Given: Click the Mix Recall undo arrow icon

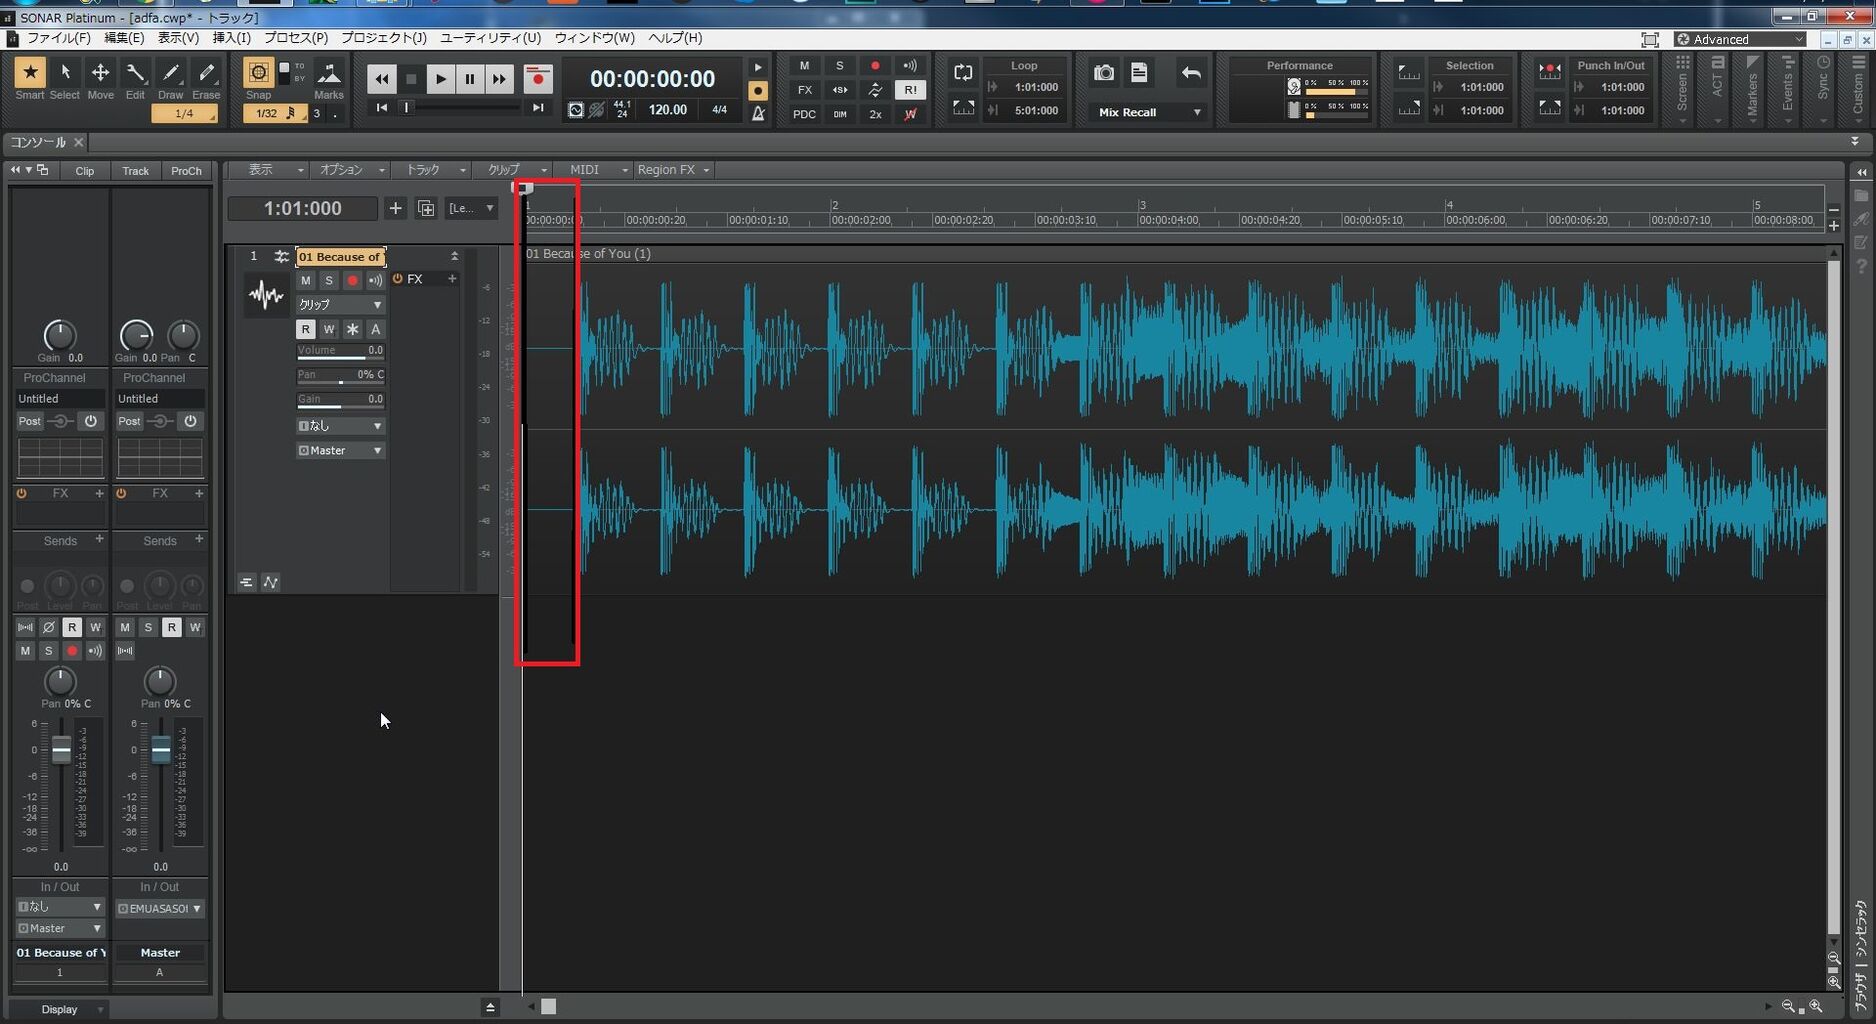Looking at the screenshot, I should tap(1190, 73).
